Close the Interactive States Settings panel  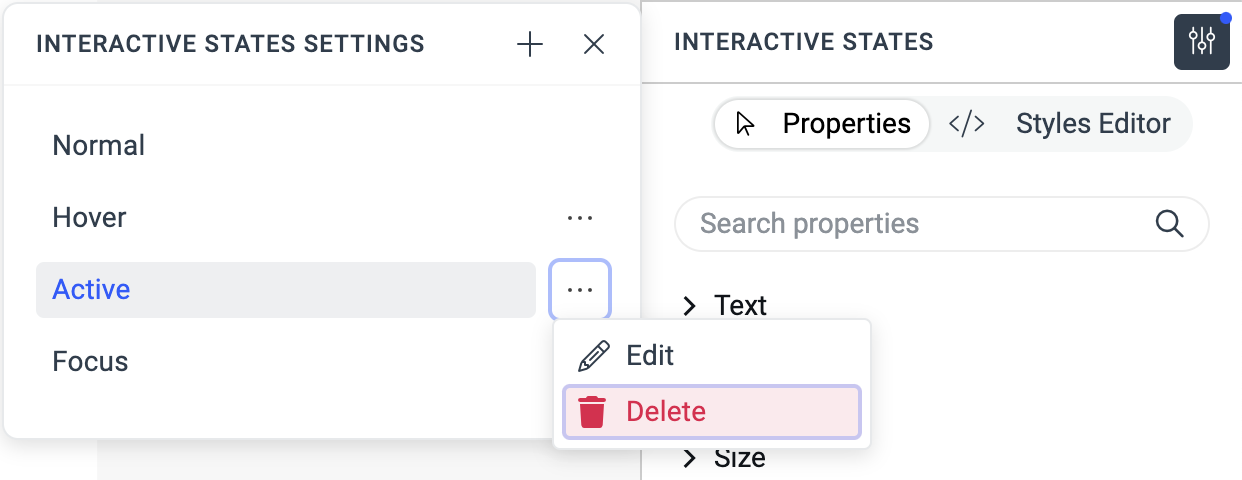pyautogui.click(x=594, y=44)
